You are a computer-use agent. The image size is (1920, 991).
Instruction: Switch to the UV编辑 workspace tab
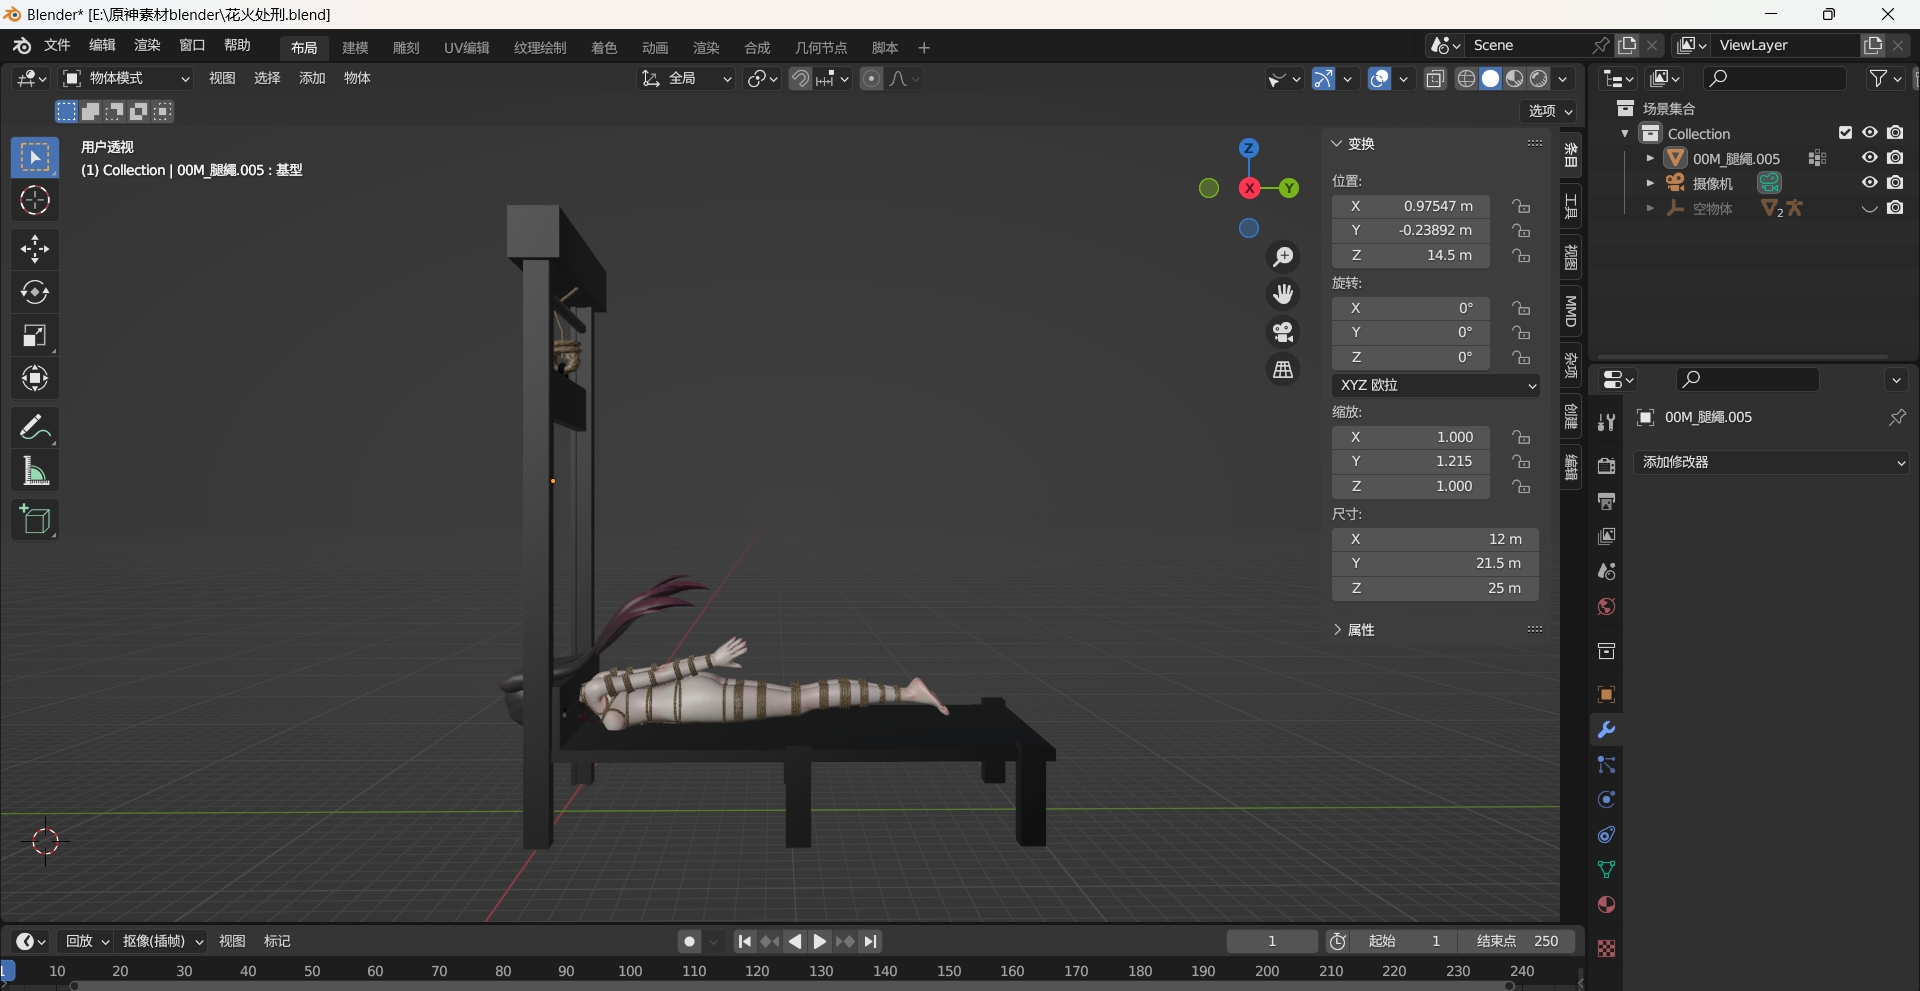point(467,48)
